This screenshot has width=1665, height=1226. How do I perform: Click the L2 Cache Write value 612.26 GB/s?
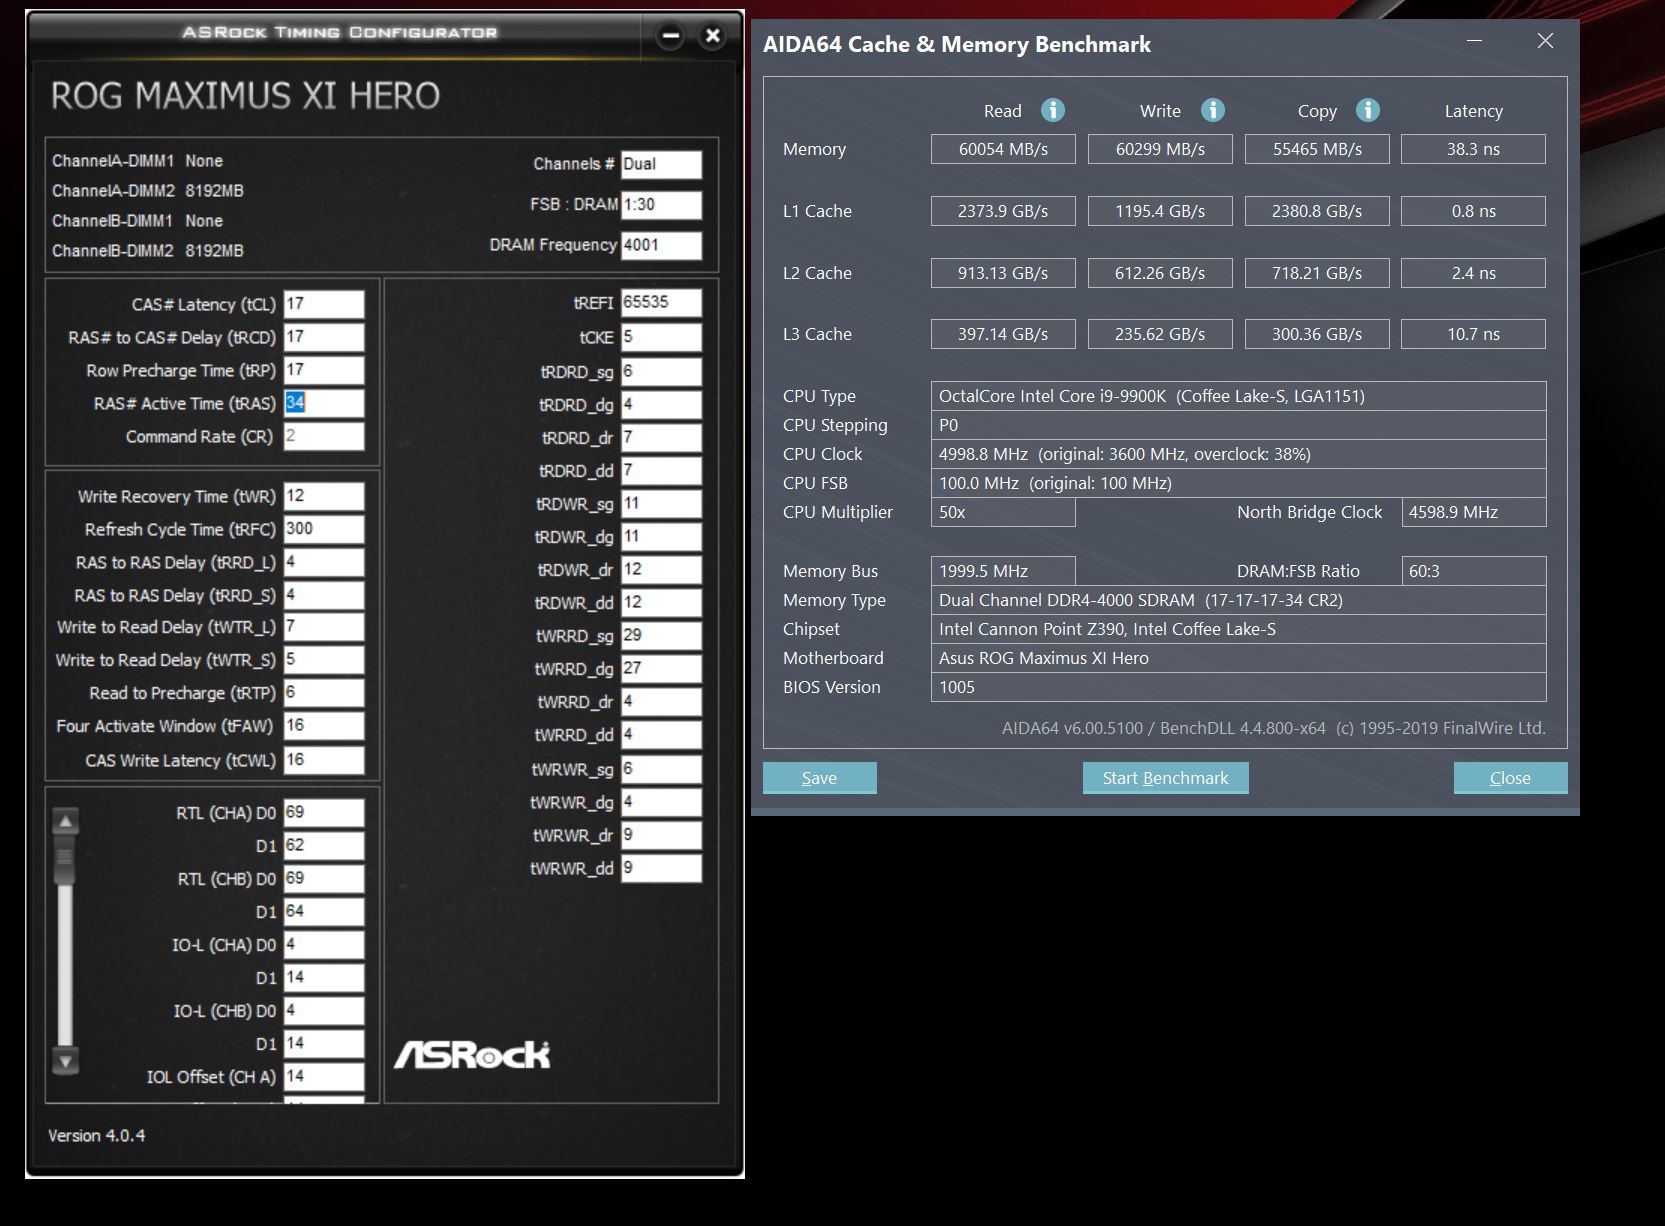tap(1160, 273)
